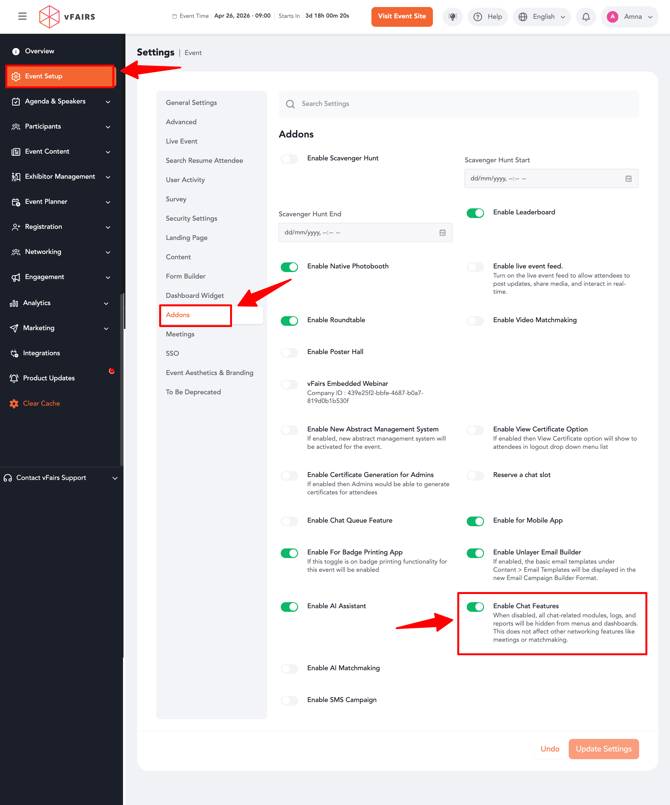Click the lightbulb icon in header
The width and height of the screenshot is (670, 805).
coord(453,17)
